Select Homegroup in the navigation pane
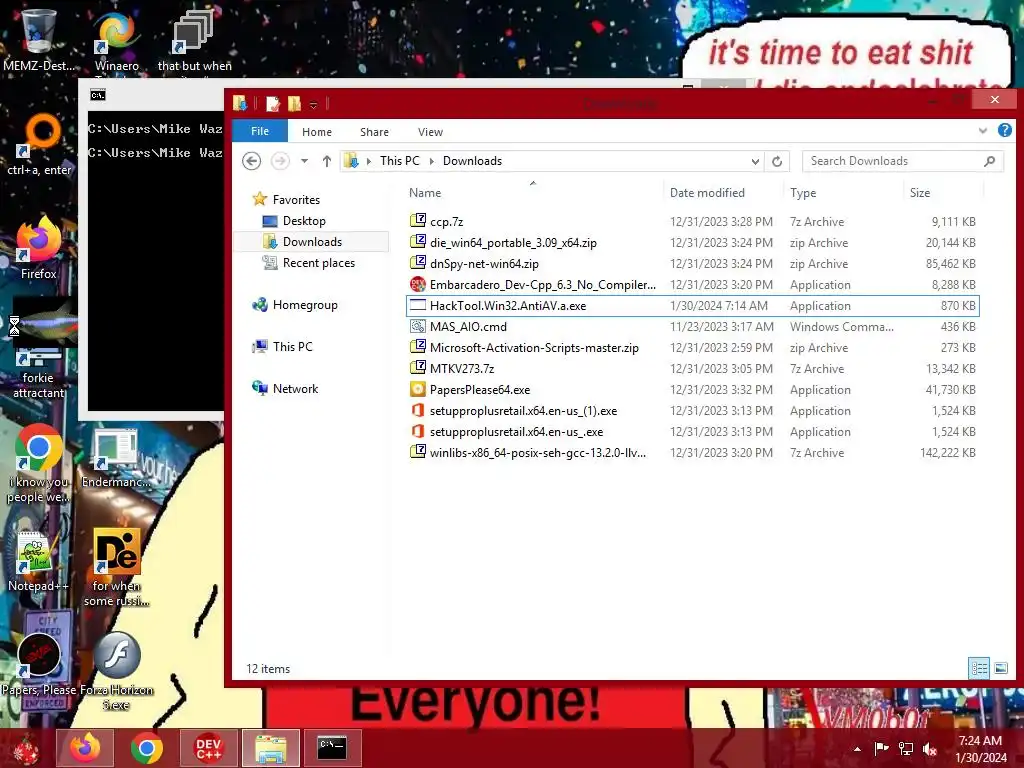The image size is (1024, 768). pos(295,304)
